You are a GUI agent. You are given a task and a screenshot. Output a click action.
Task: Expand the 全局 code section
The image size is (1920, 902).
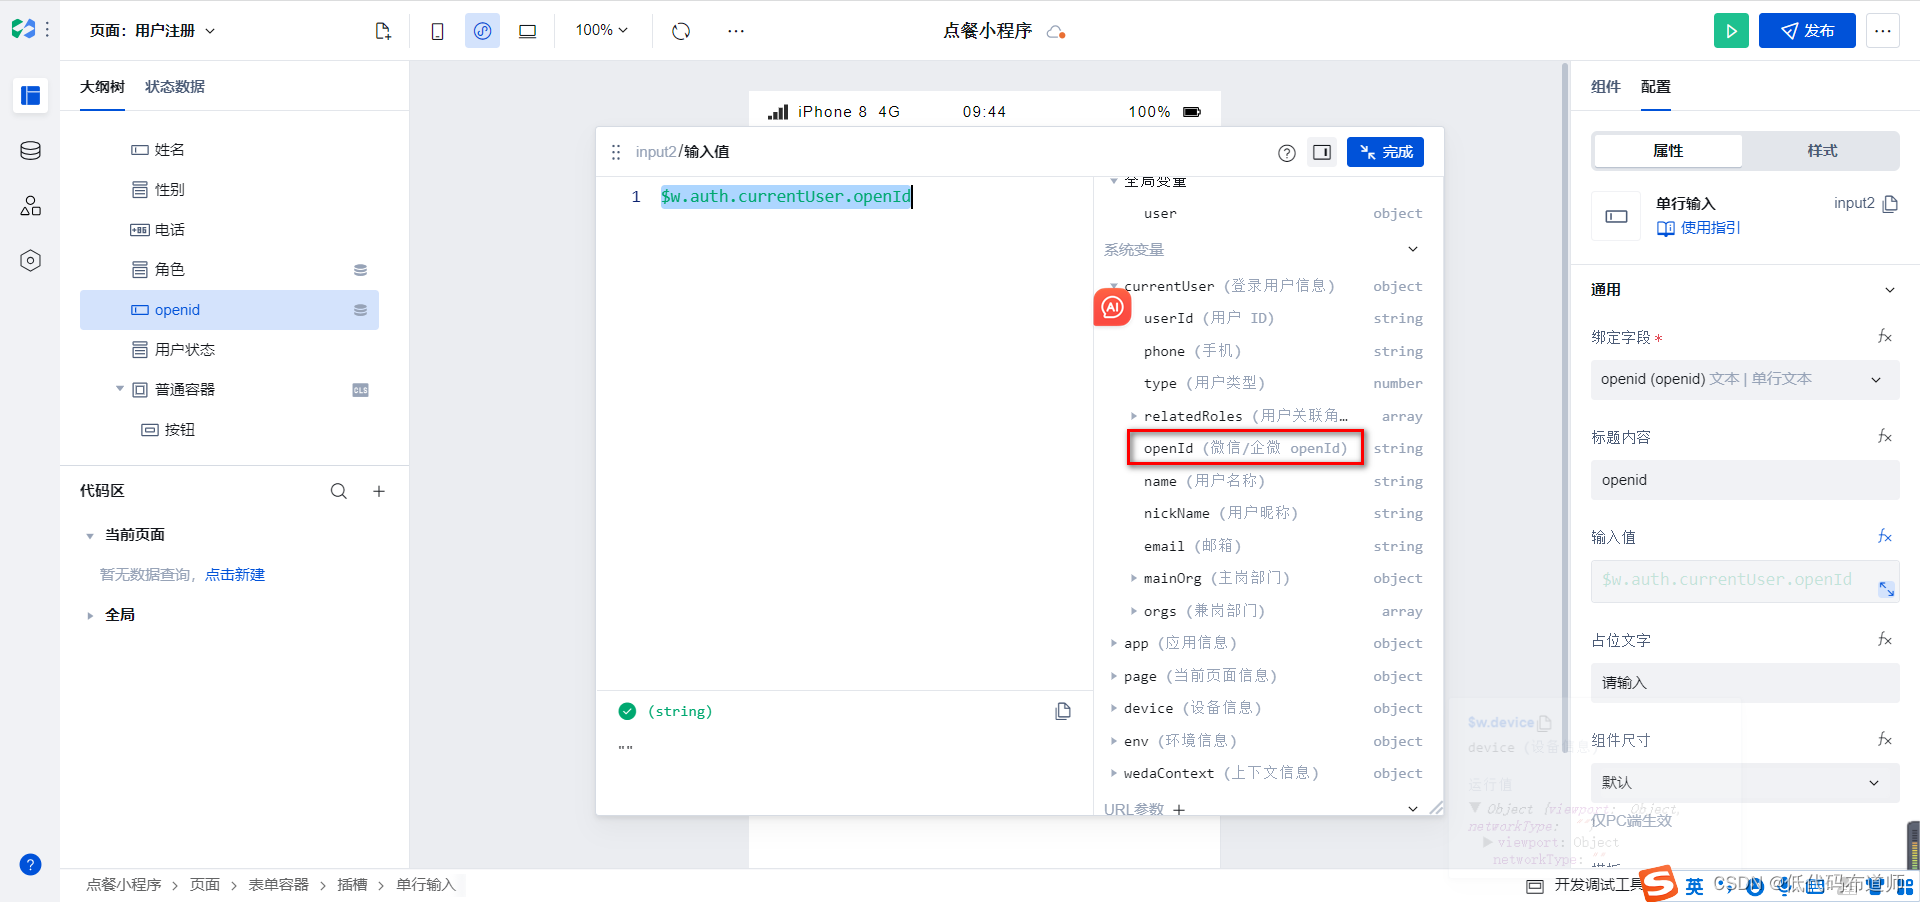[90, 616]
